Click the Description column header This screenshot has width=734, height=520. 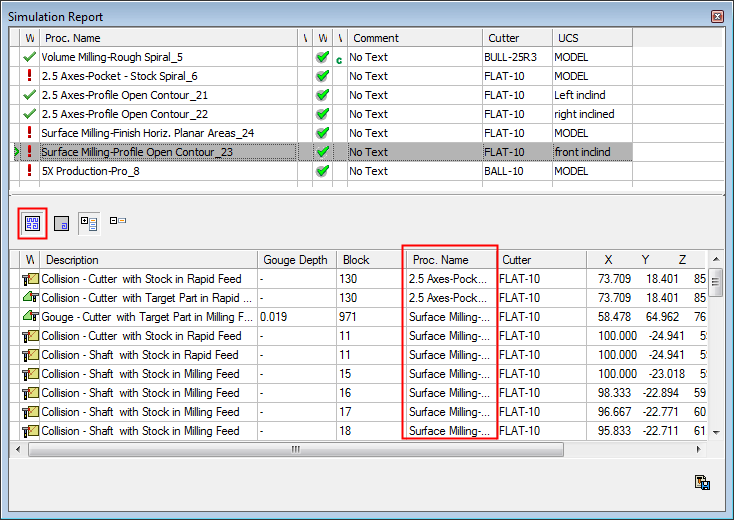point(148,260)
